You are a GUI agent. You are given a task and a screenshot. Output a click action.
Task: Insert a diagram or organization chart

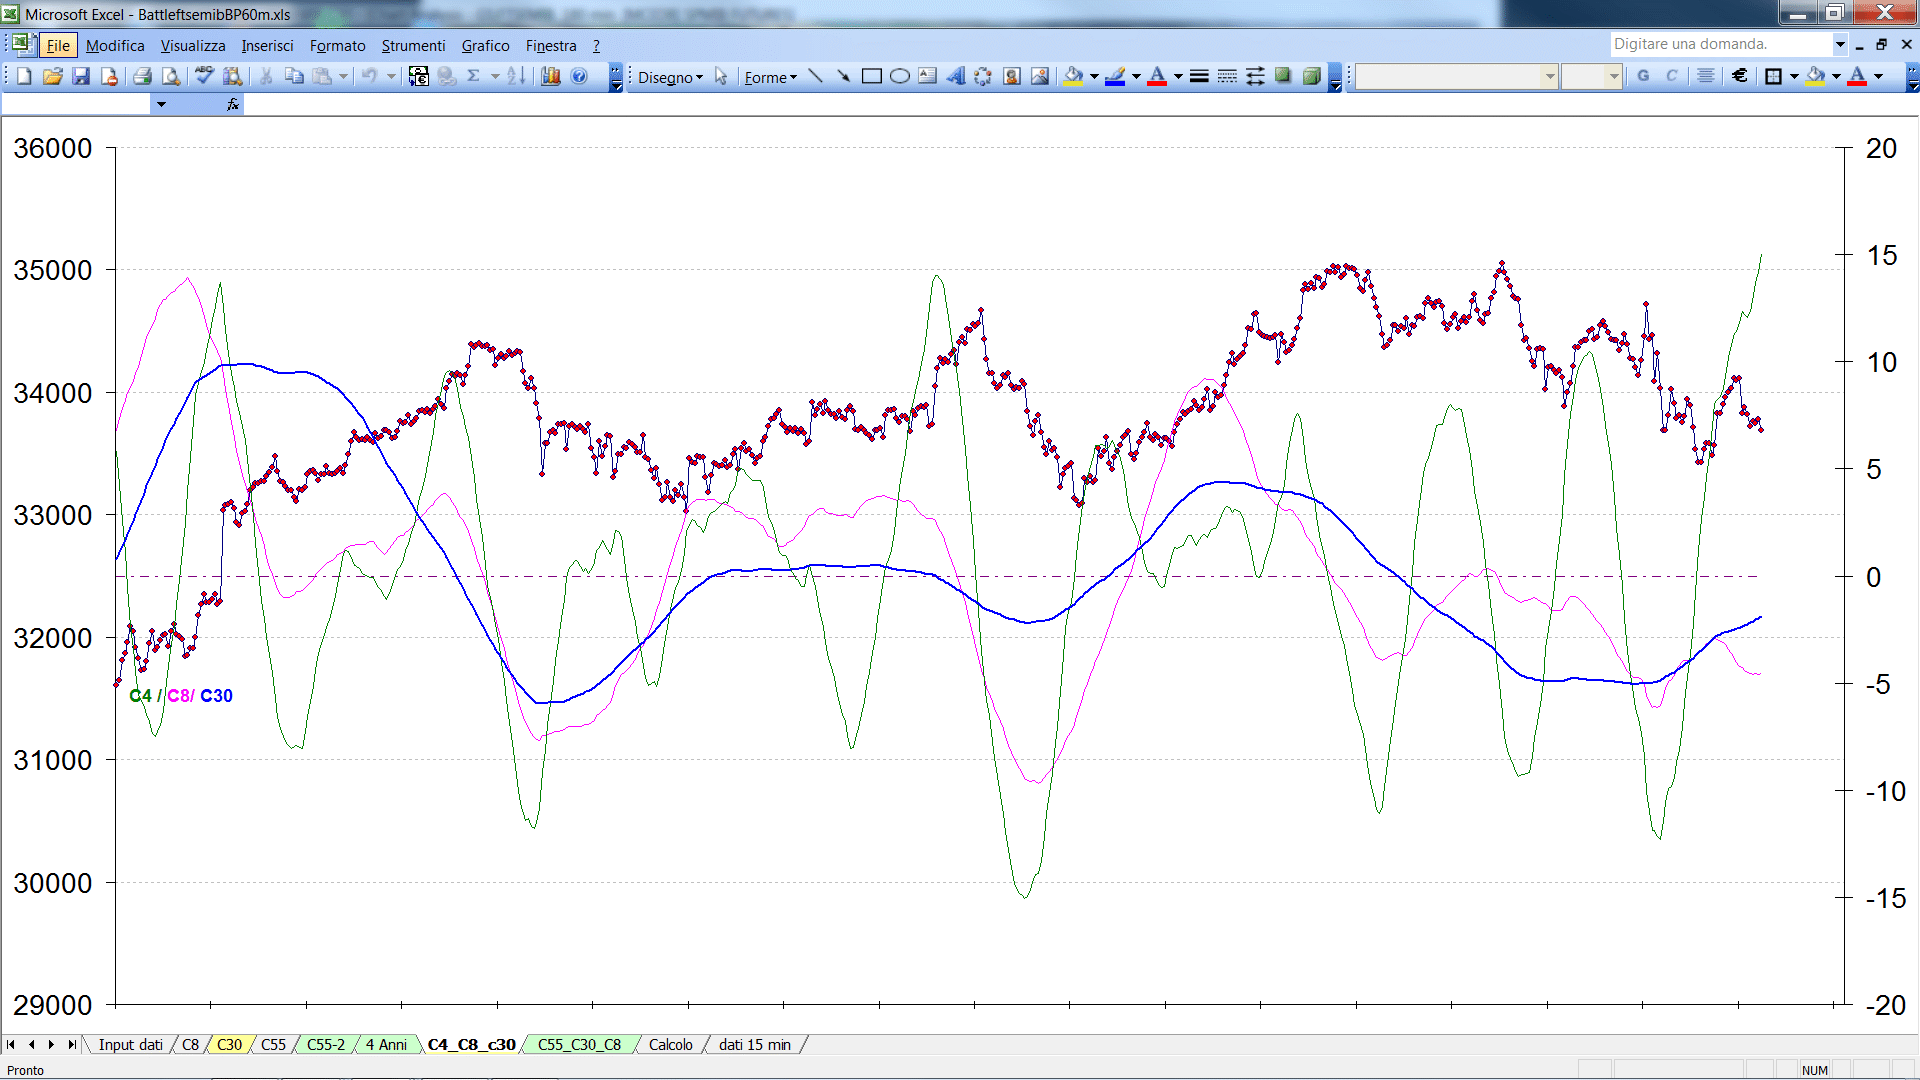click(984, 76)
